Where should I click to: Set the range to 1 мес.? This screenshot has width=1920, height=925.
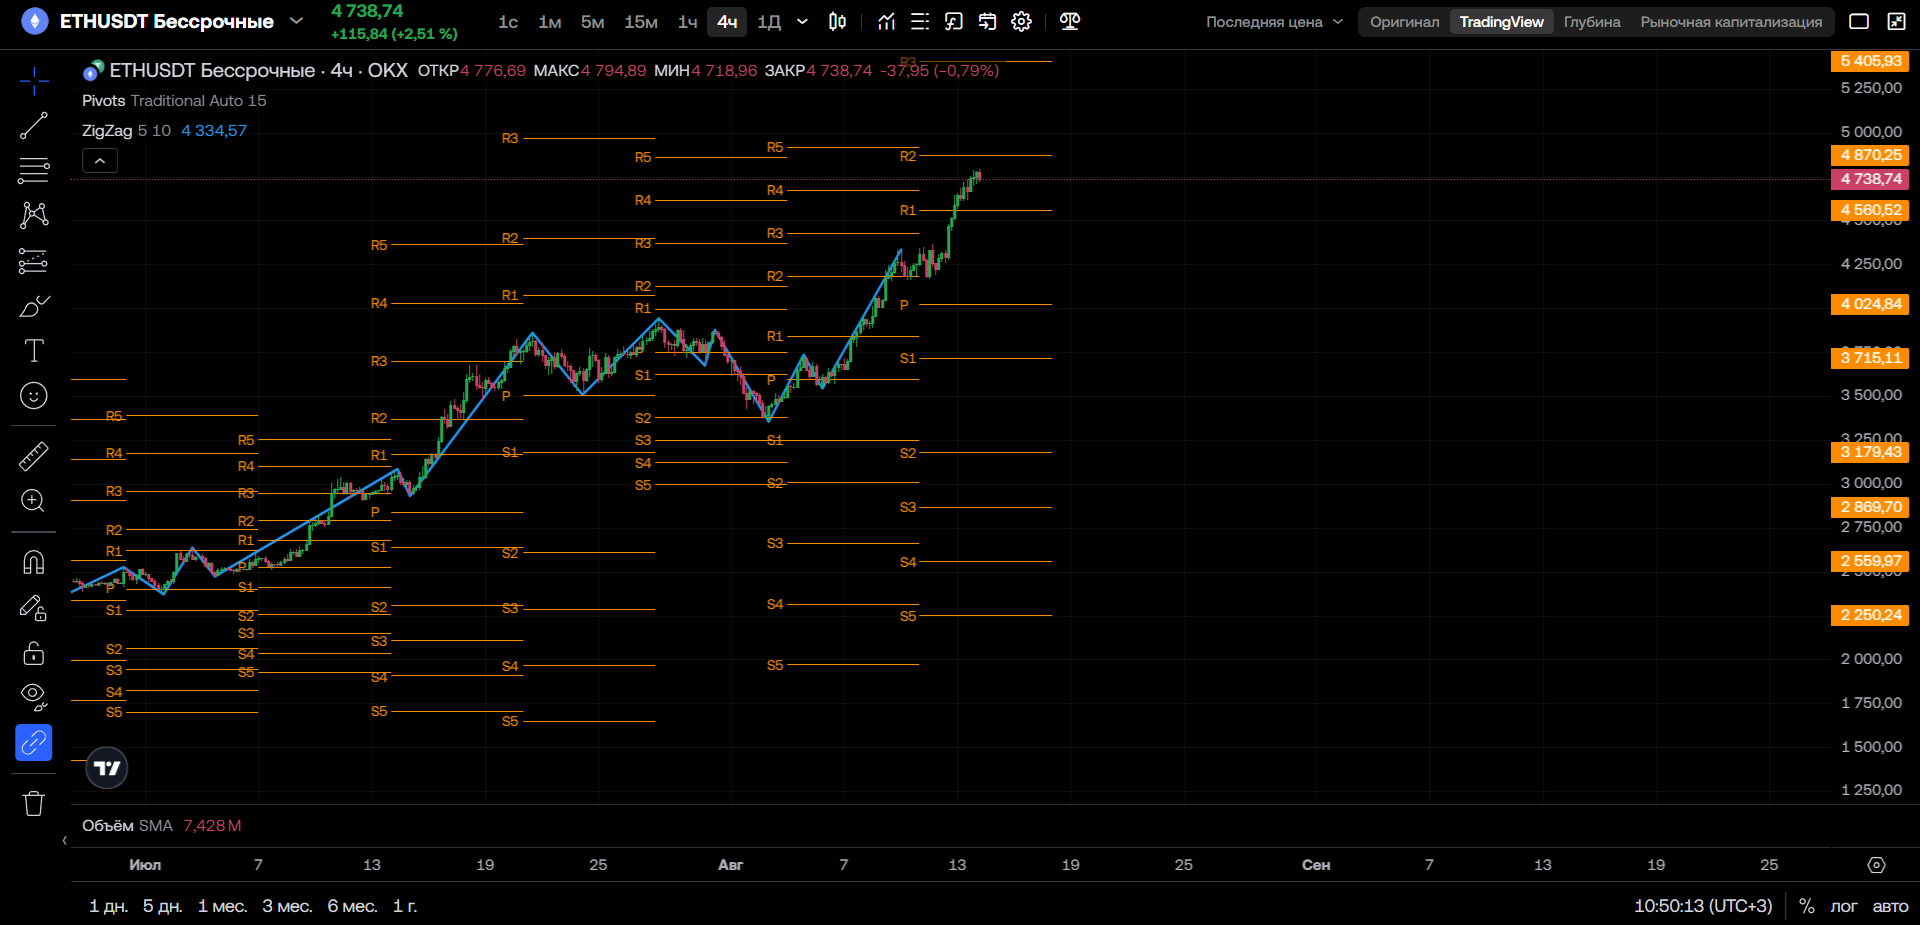(222, 906)
